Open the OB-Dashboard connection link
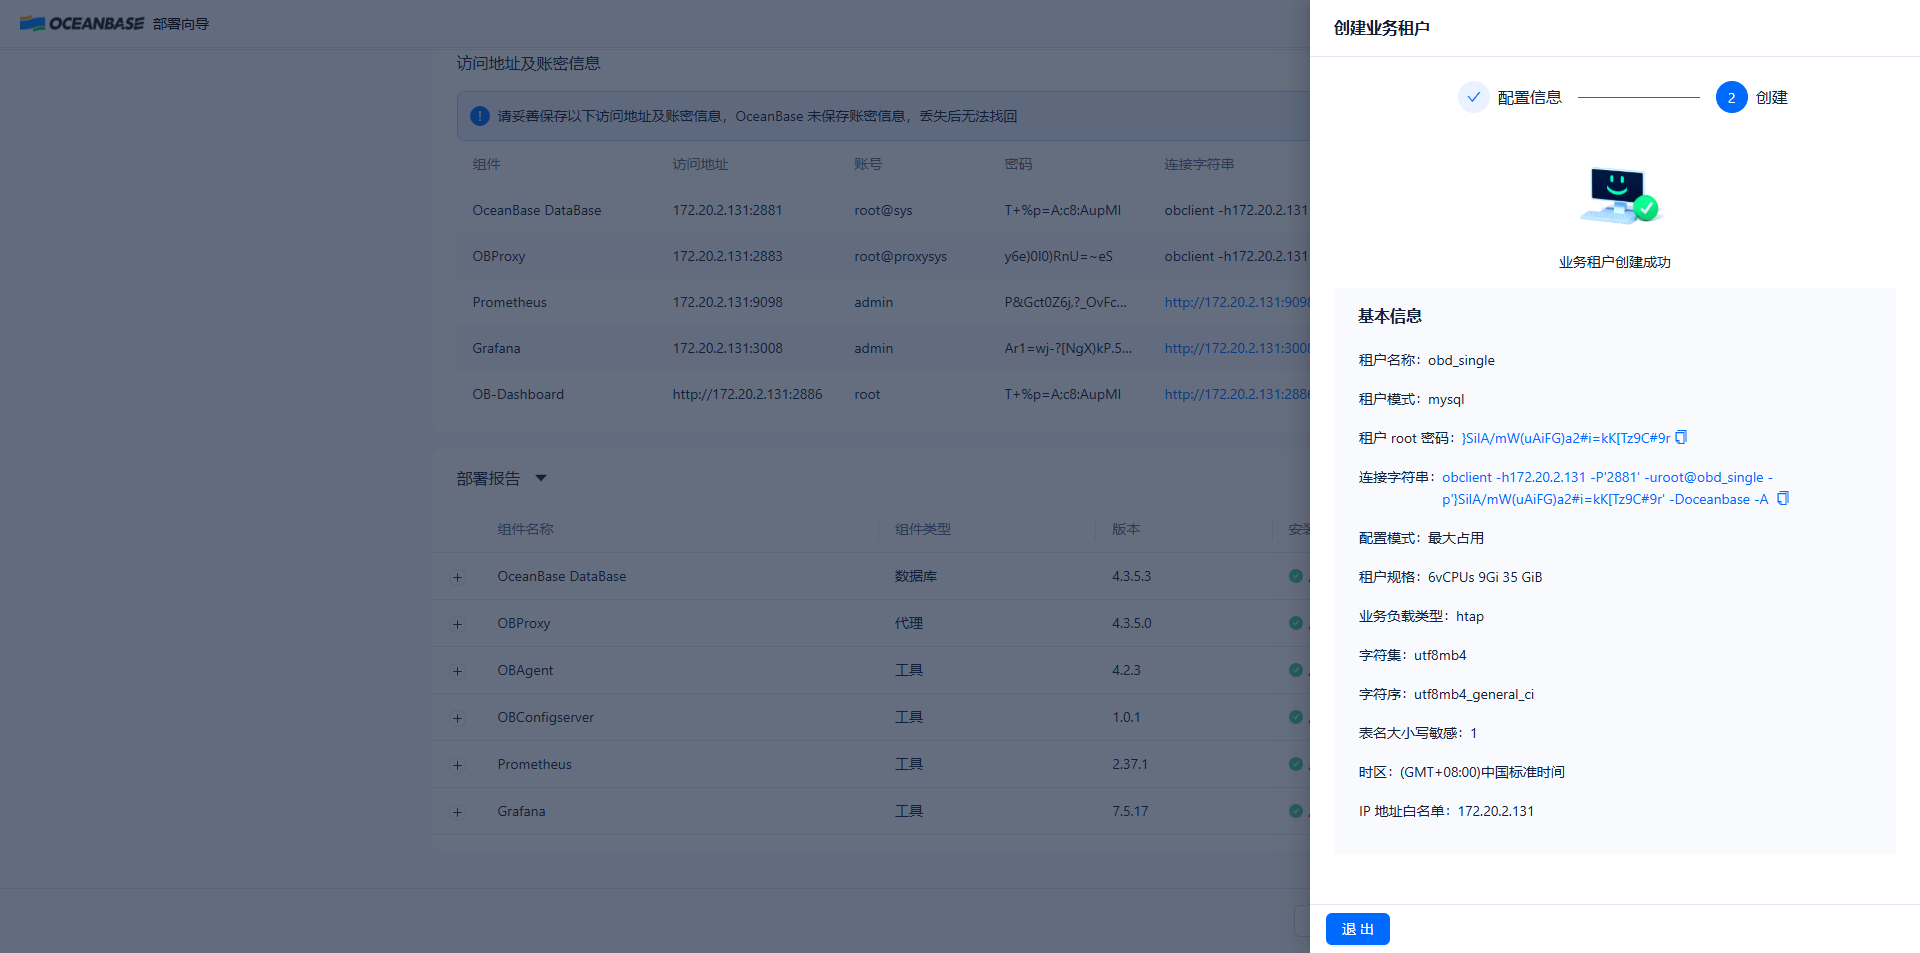 click(1237, 394)
